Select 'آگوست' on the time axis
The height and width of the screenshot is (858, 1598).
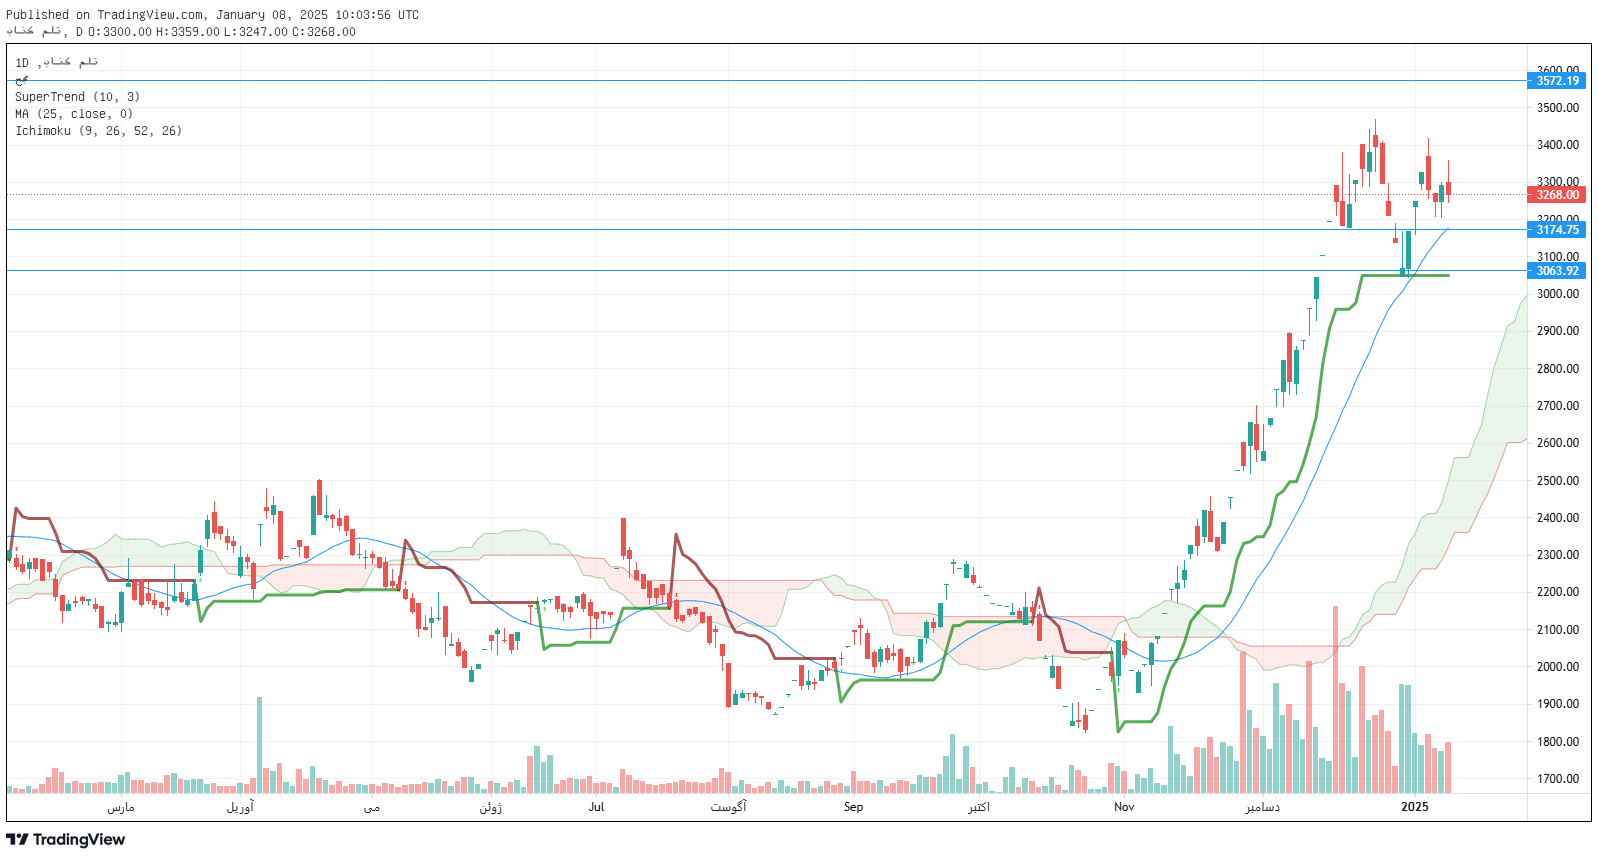tap(728, 807)
